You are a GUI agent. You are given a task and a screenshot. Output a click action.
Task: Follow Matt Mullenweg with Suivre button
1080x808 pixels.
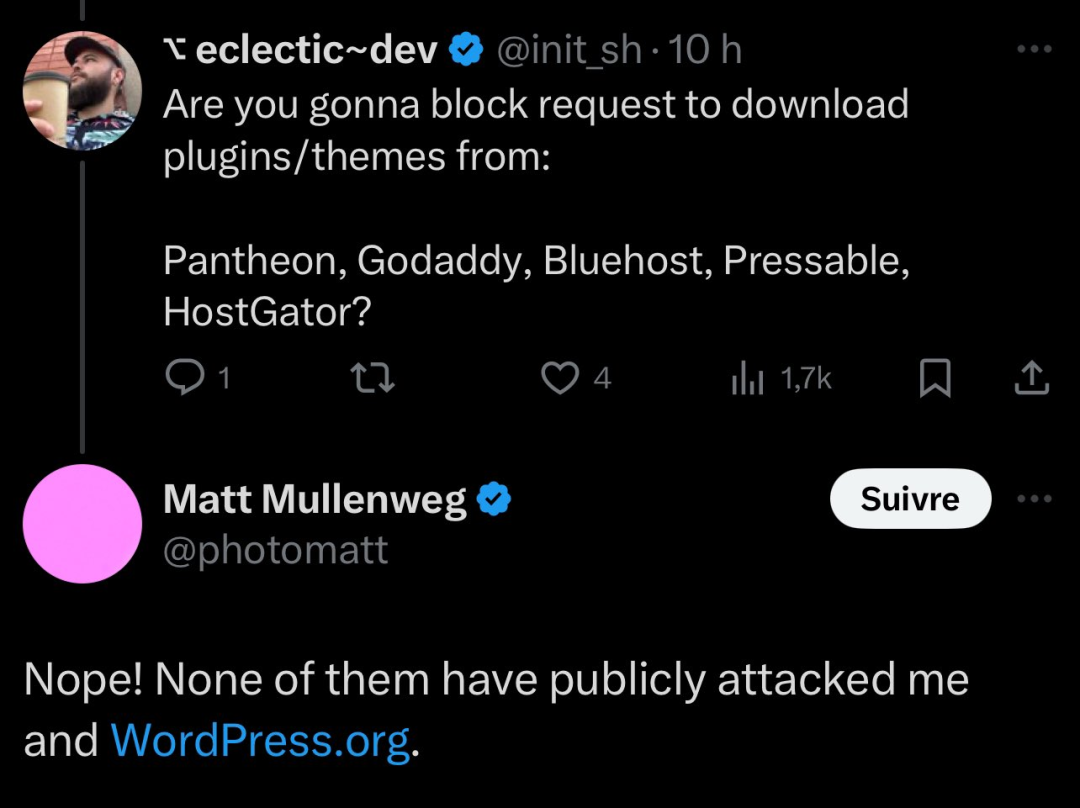click(x=910, y=498)
